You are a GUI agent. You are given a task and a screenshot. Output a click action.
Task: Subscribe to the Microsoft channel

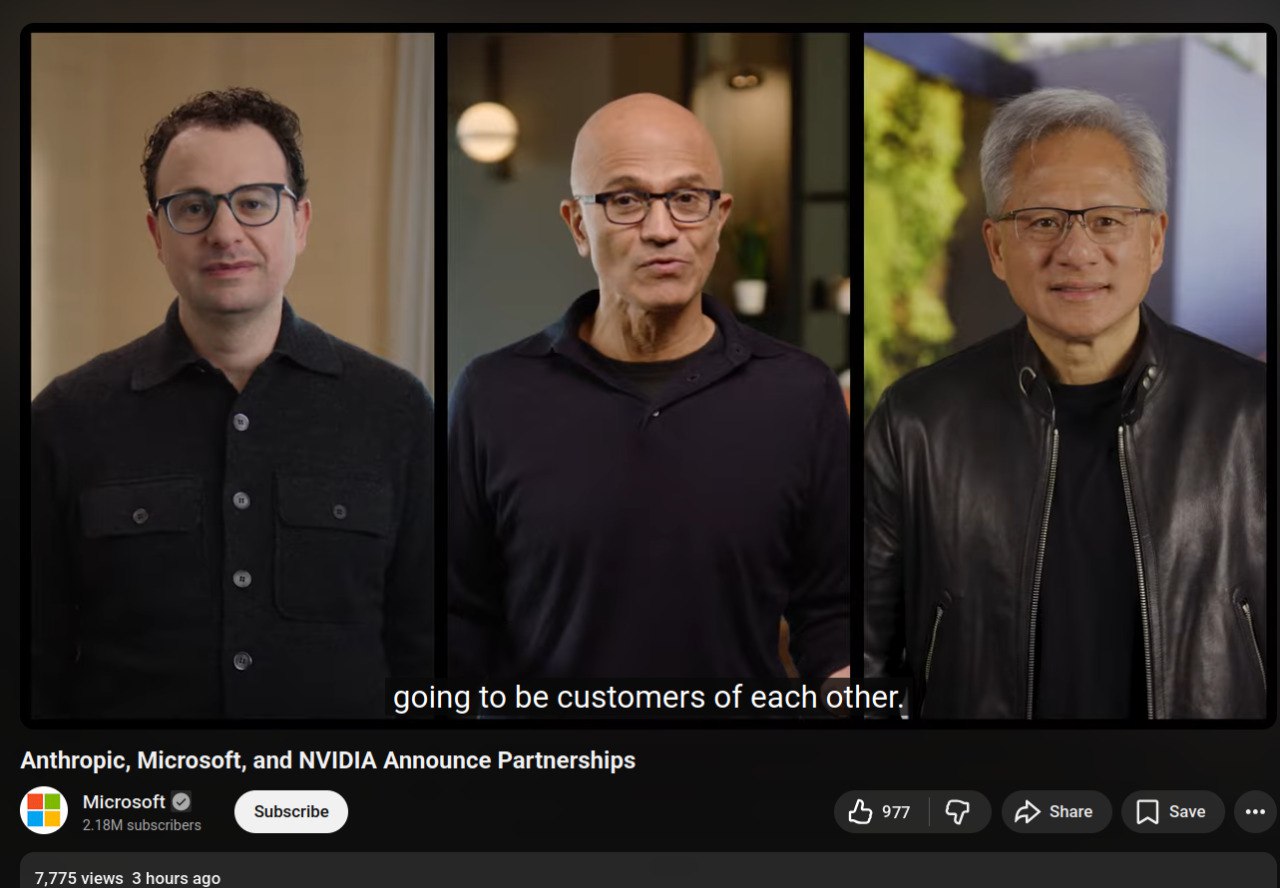[291, 812]
